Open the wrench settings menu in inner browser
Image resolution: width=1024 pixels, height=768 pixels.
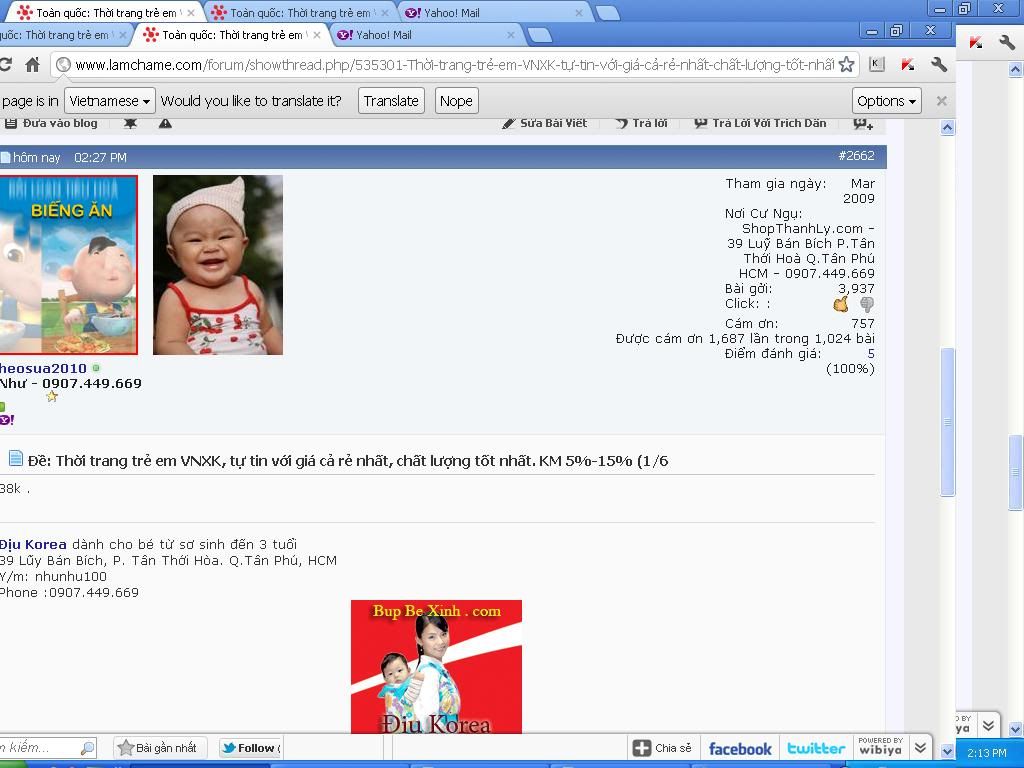point(939,65)
